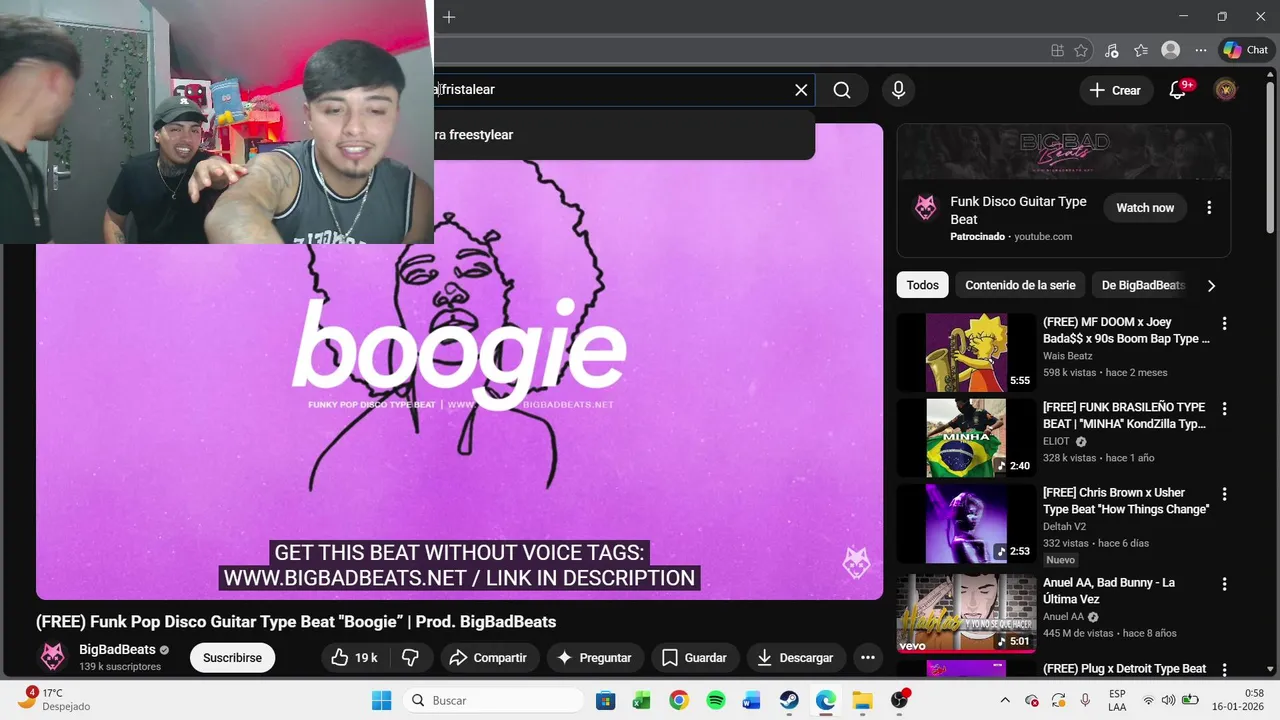Show hidden system tray icons chevron

click(x=1005, y=700)
